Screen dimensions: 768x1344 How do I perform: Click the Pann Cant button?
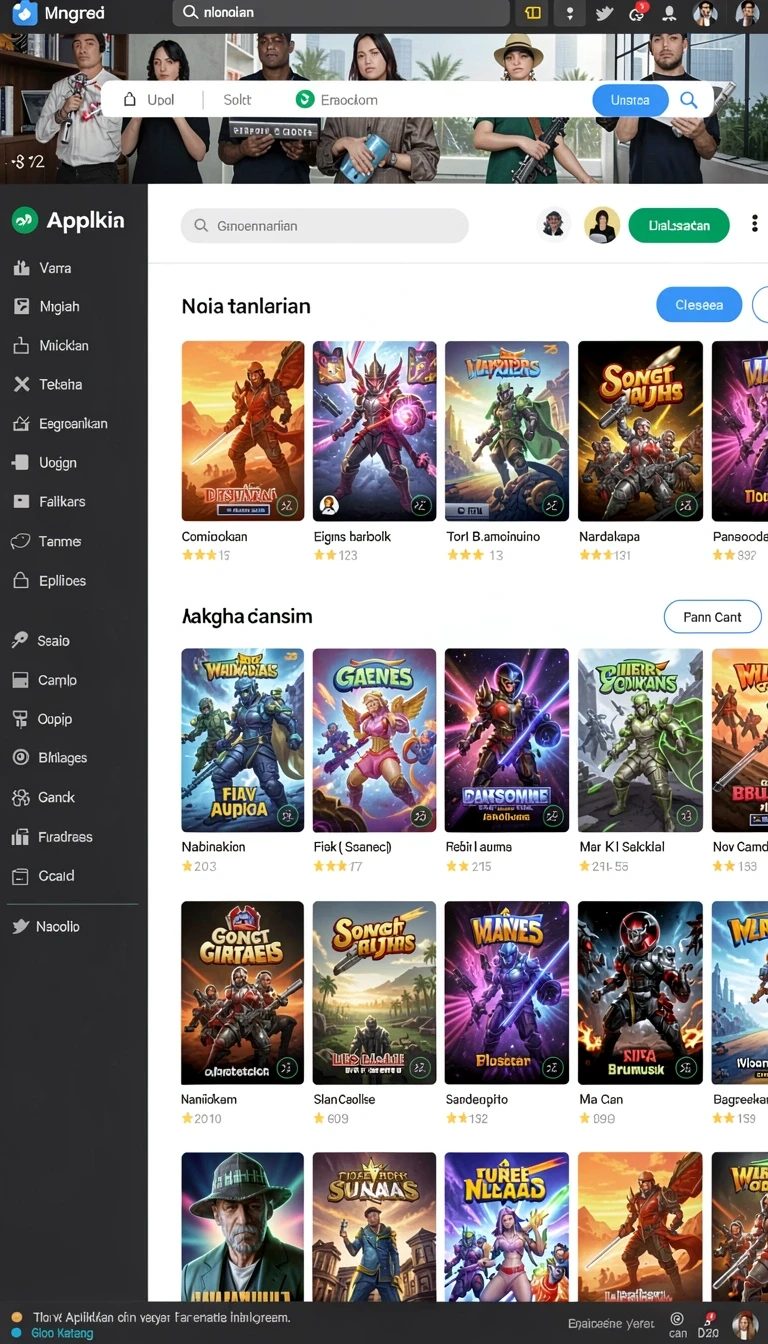712,617
